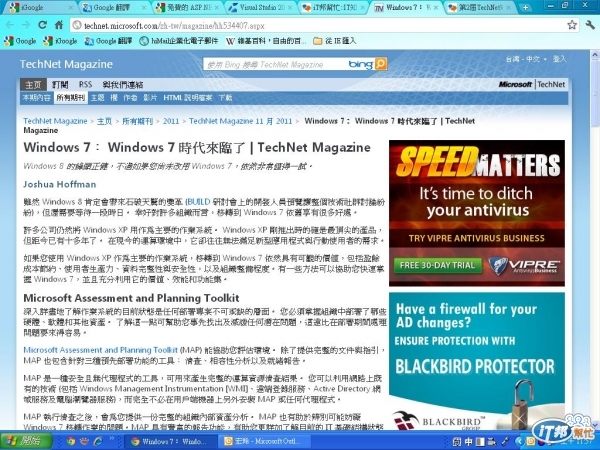600x450 pixels.
Task: Open the Google bookmark in bookmarks bar
Action: (20, 41)
